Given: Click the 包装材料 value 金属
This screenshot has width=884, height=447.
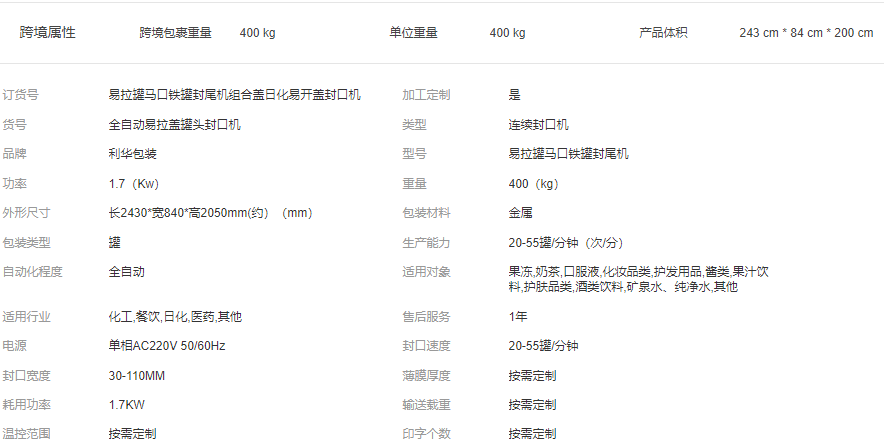Looking at the screenshot, I should 520,213.
